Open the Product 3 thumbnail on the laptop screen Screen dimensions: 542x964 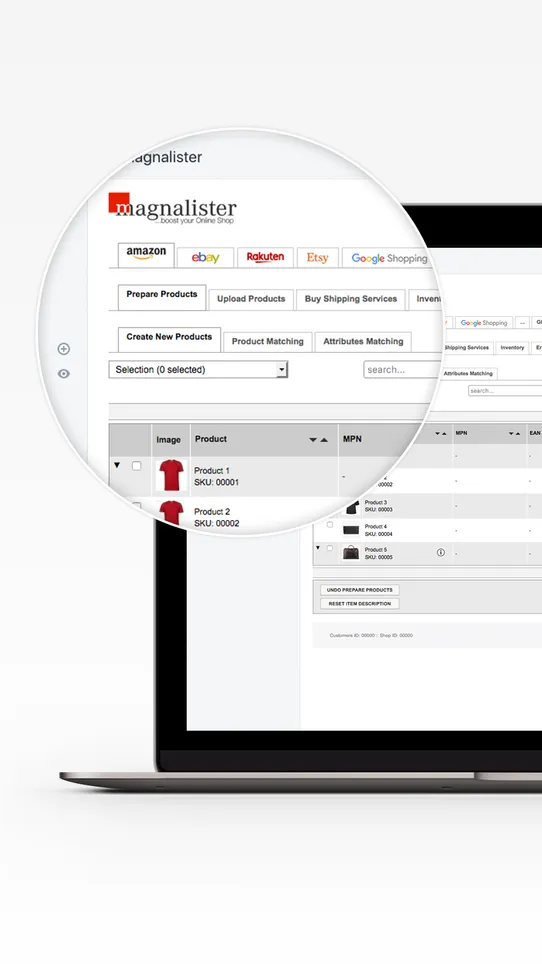352,507
